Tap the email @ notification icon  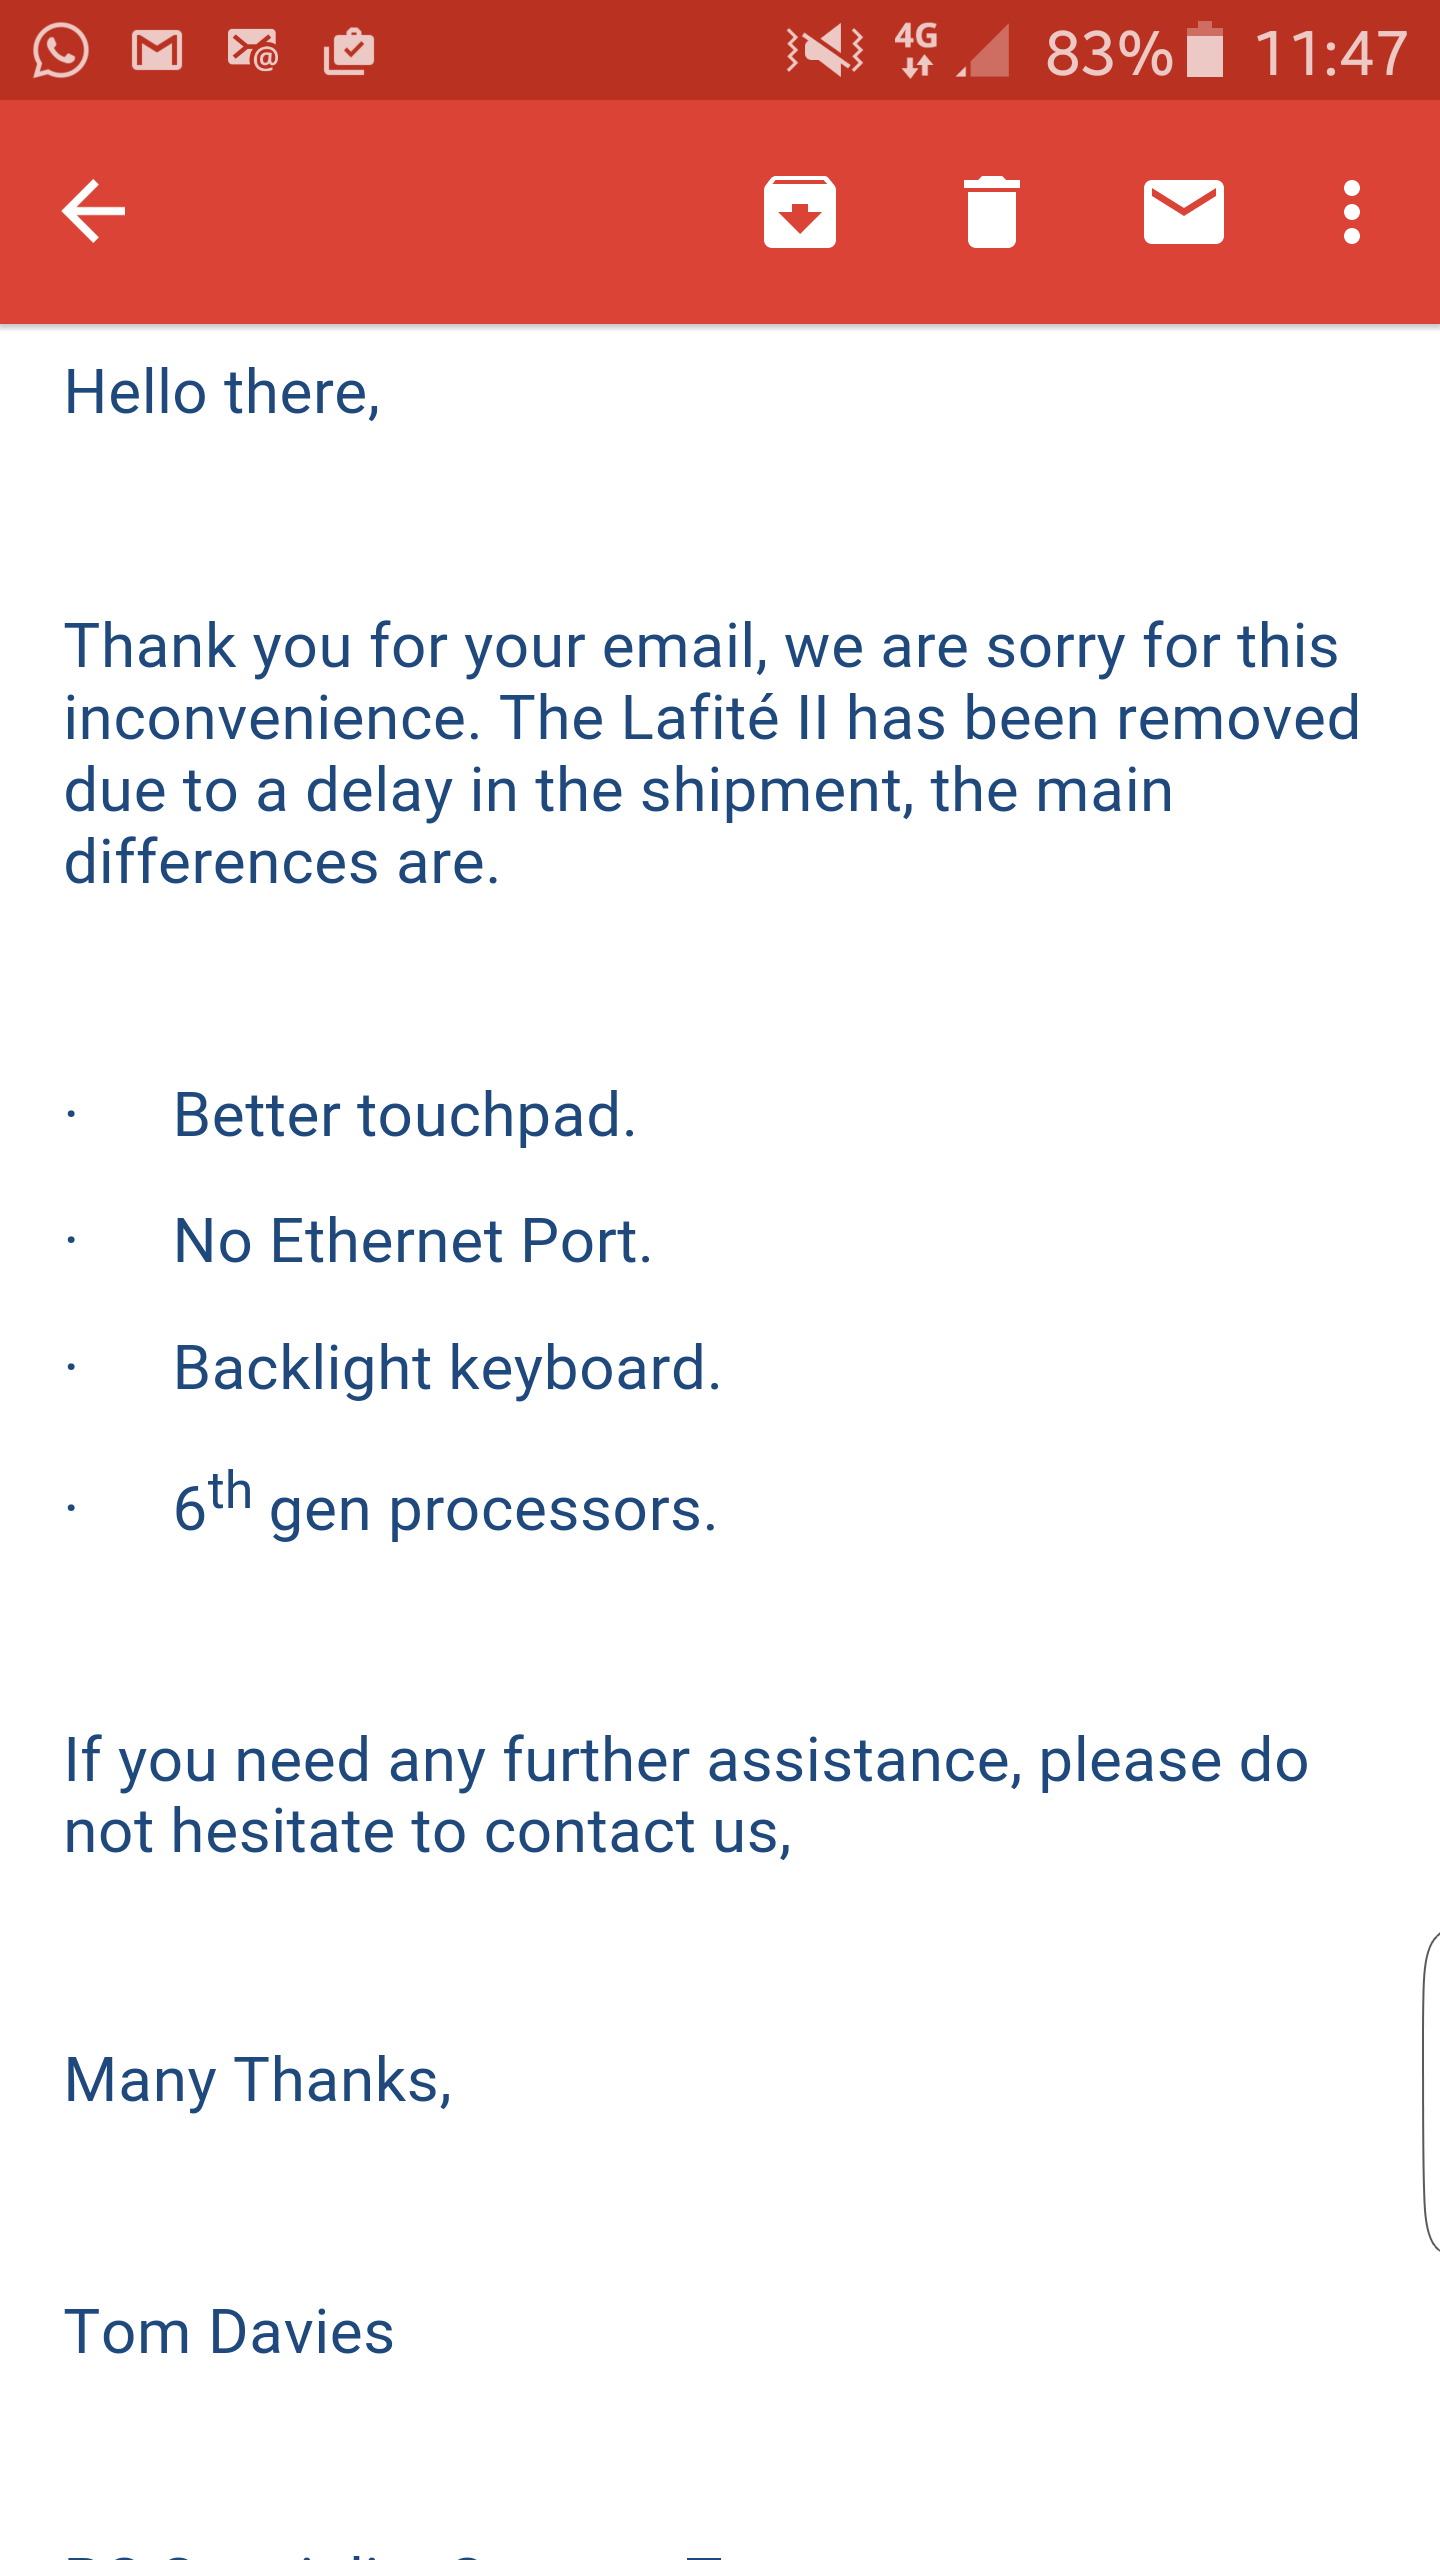tap(252, 50)
